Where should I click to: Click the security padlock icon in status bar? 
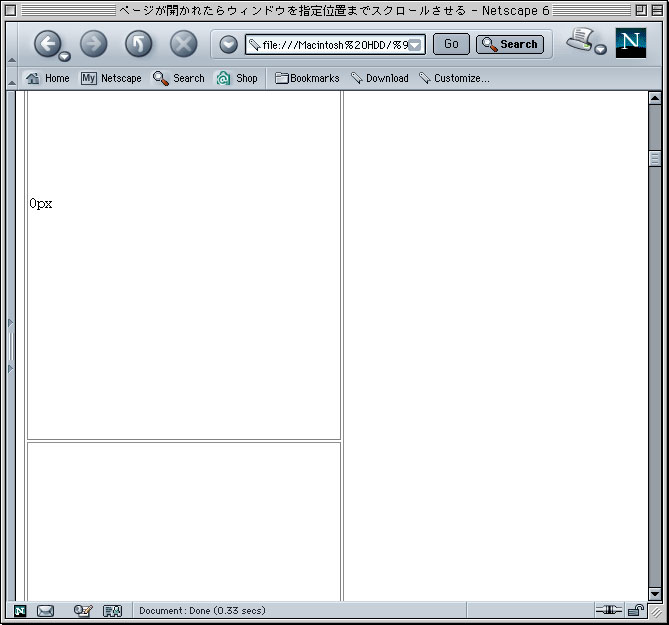pyautogui.click(x=636, y=610)
